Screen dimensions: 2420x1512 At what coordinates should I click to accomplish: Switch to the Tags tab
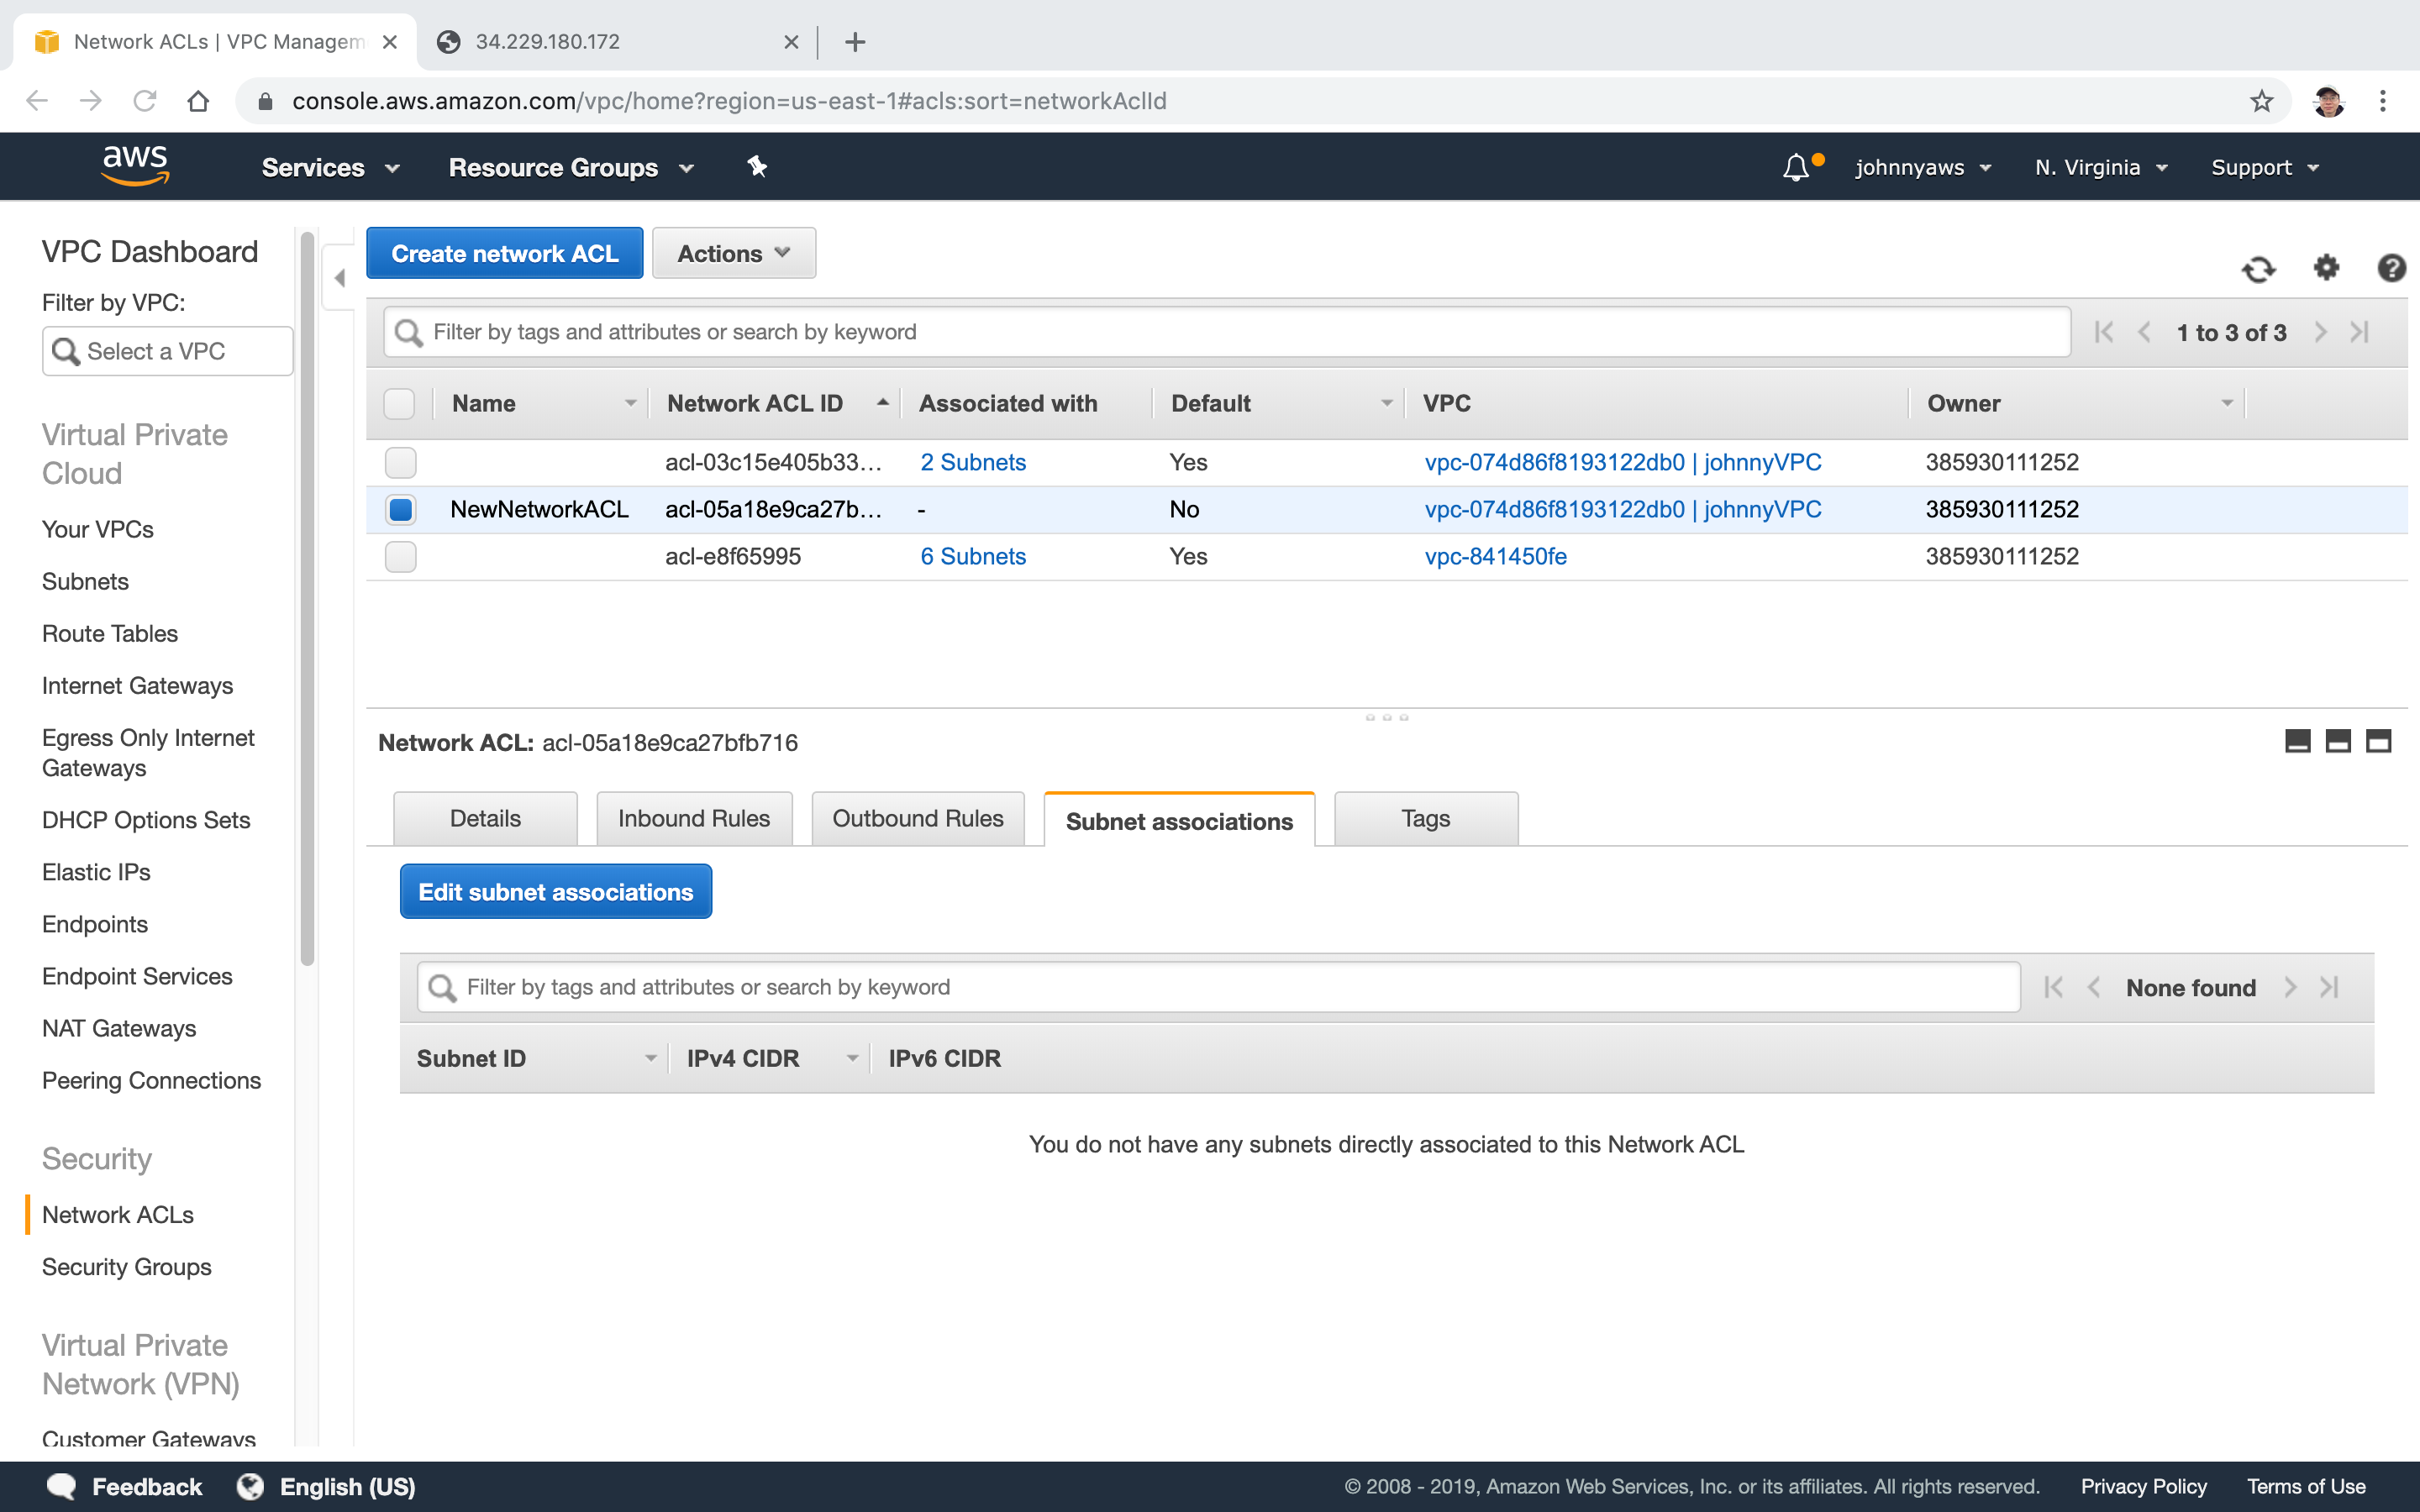1426,819
